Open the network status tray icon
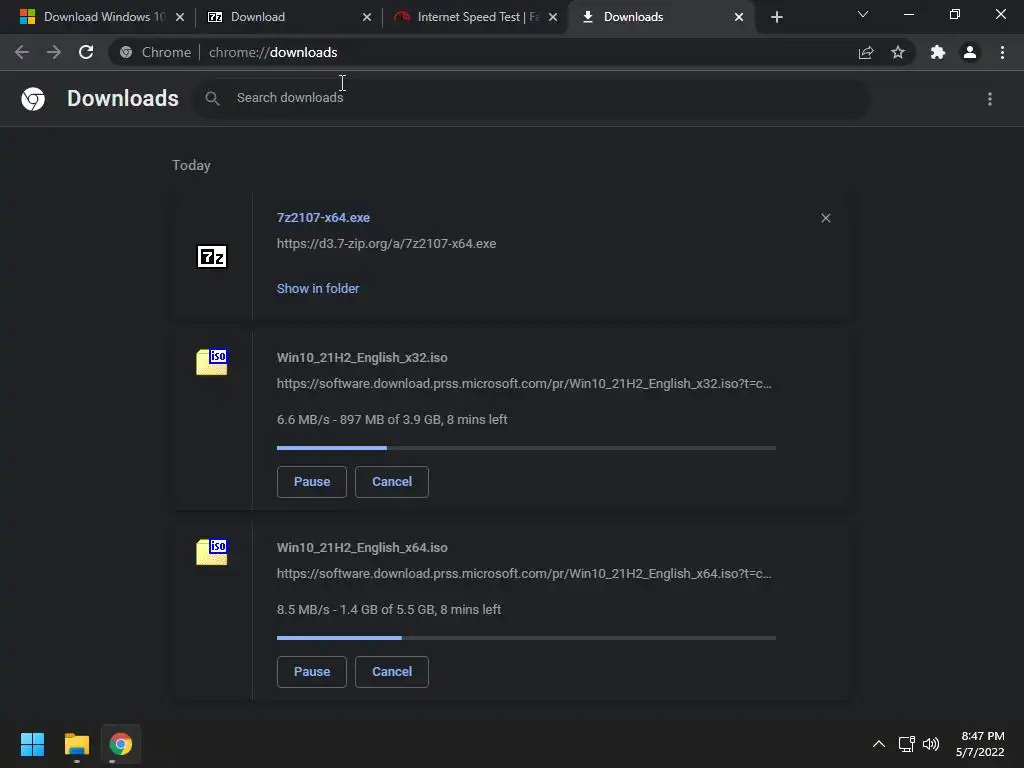Screen dimensions: 1024x768 (x=906, y=744)
